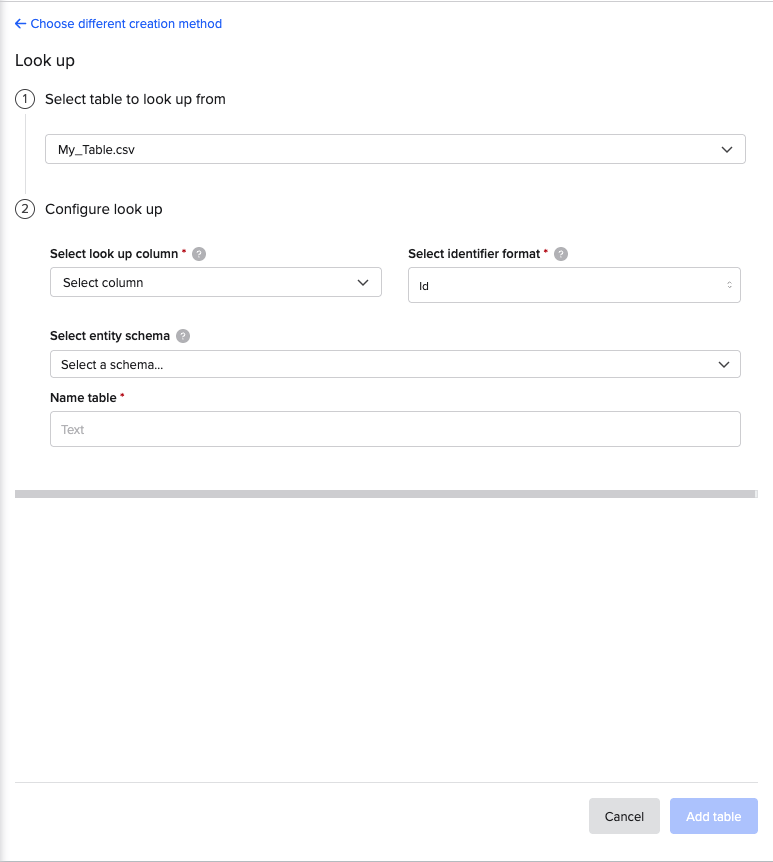This screenshot has height=862, width=773.
Task: Click the step 1 circle marker
Action: (25, 99)
